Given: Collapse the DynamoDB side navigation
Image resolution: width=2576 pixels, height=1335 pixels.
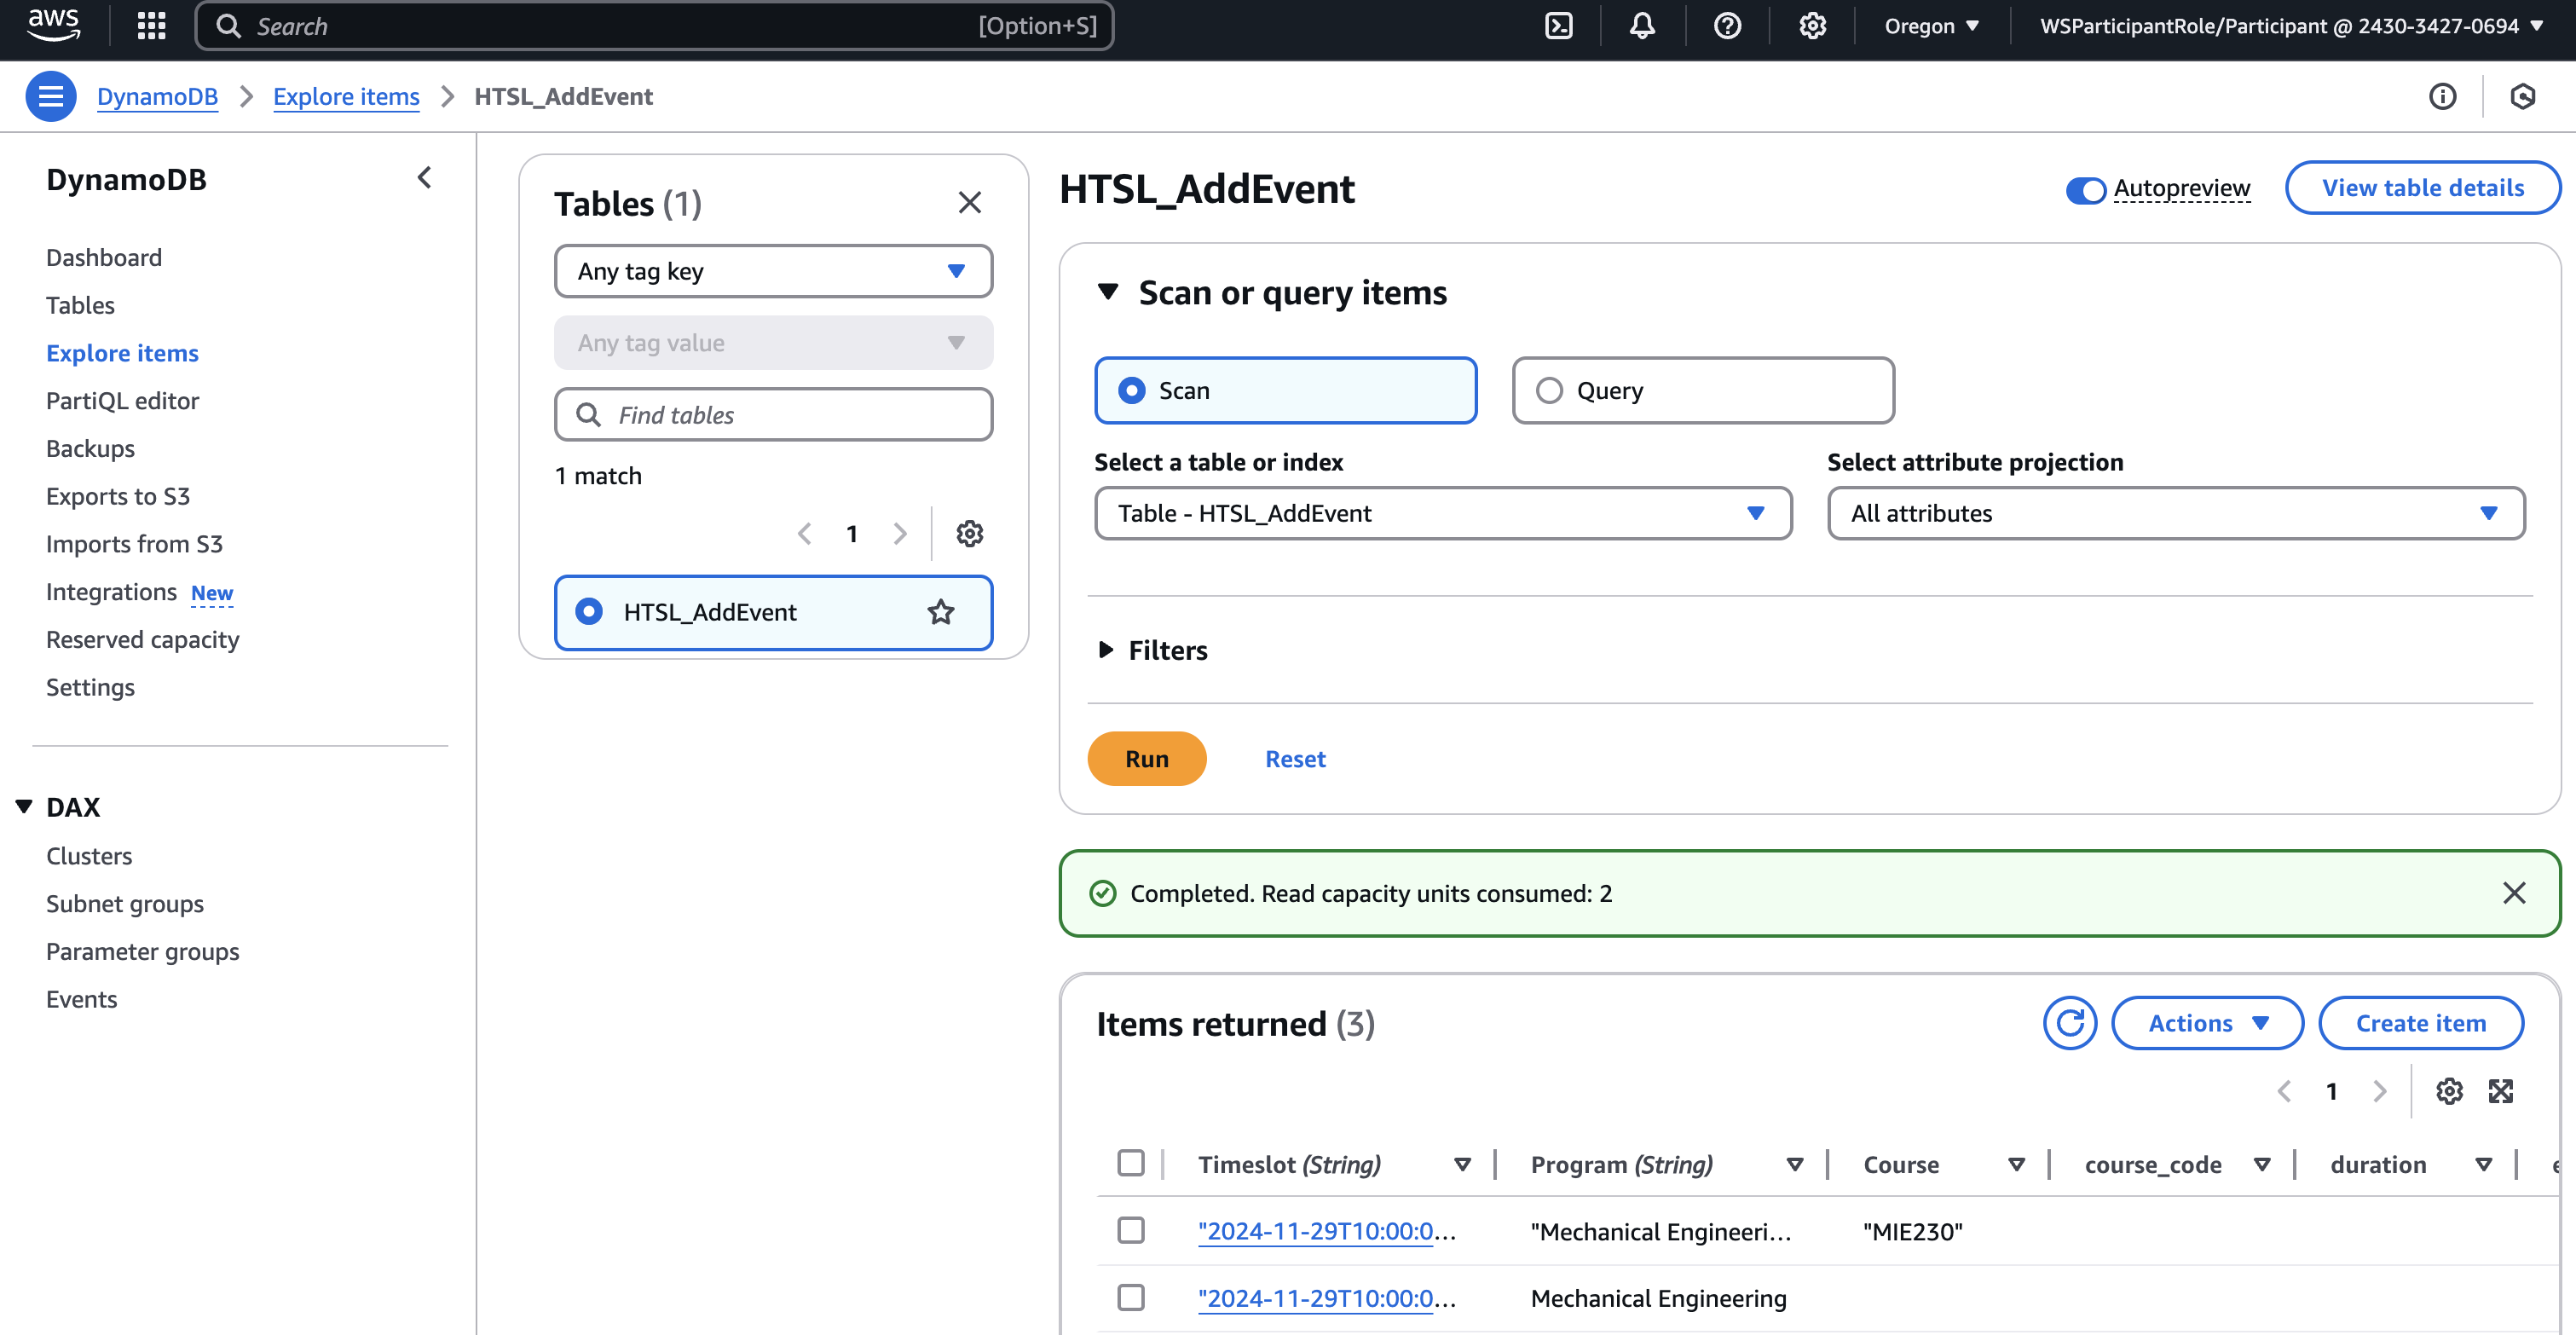Looking at the screenshot, I should [424, 178].
